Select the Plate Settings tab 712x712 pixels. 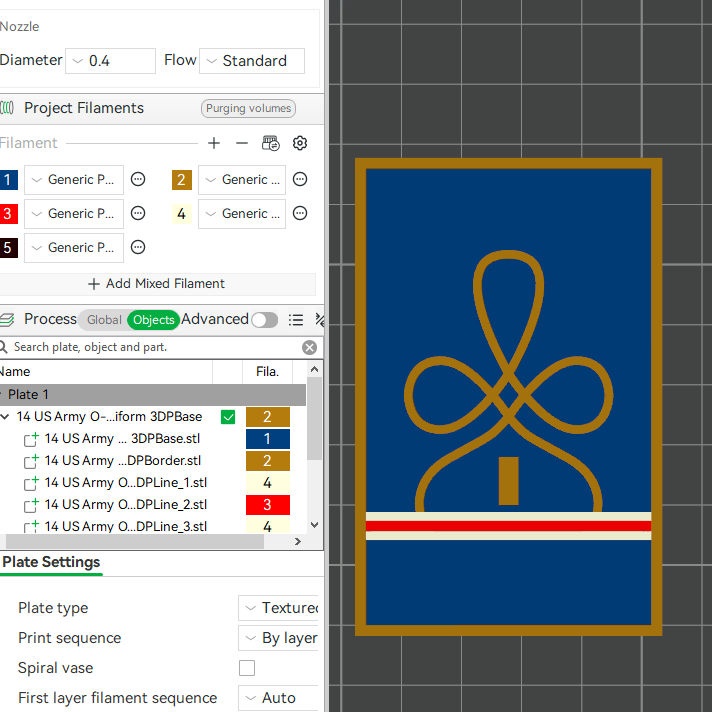(51, 562)
